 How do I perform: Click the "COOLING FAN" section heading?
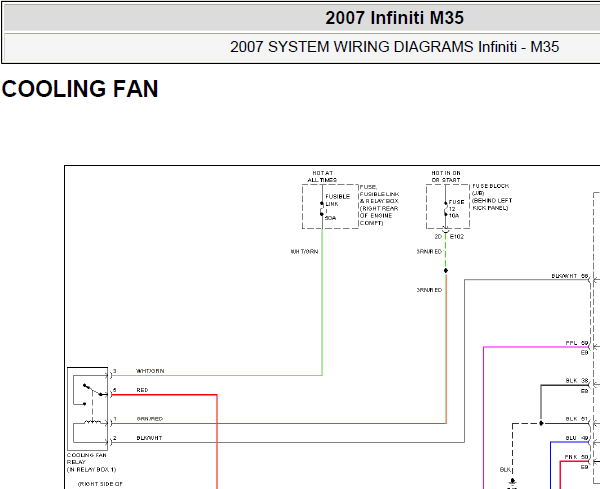[80, 89]
